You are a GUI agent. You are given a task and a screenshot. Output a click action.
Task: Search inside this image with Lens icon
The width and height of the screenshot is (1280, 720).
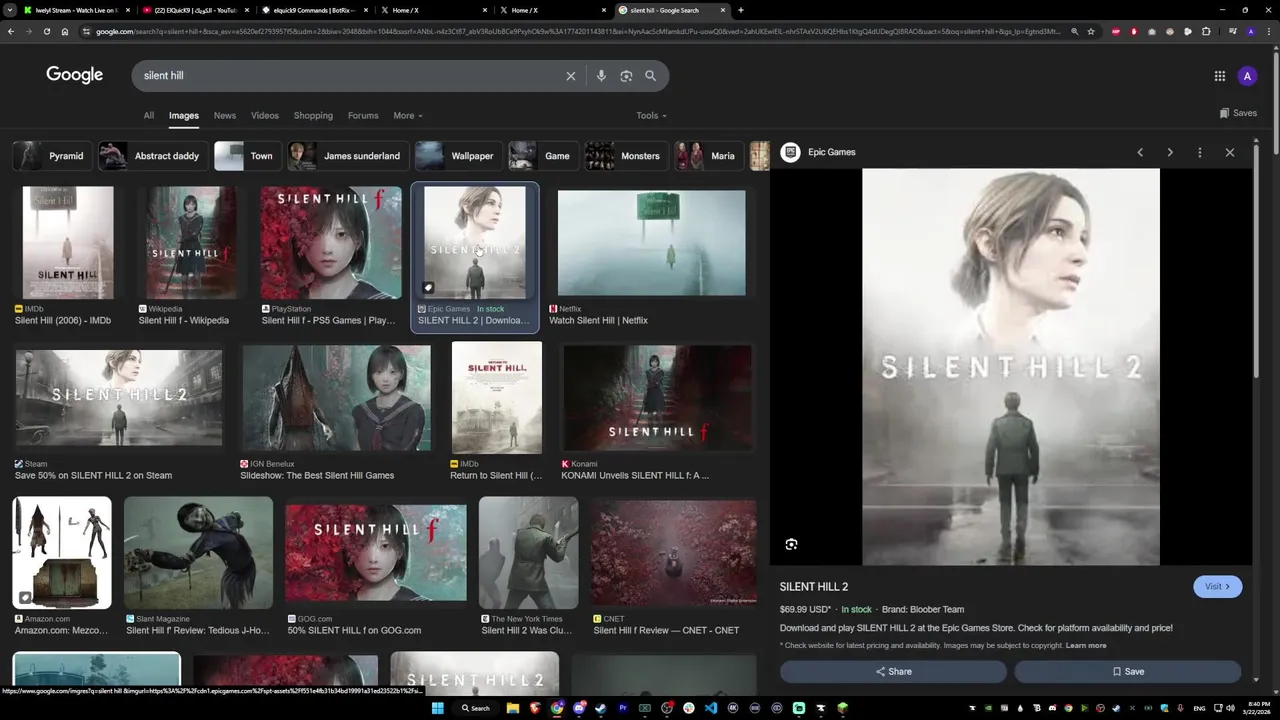[x=791, y=544]
